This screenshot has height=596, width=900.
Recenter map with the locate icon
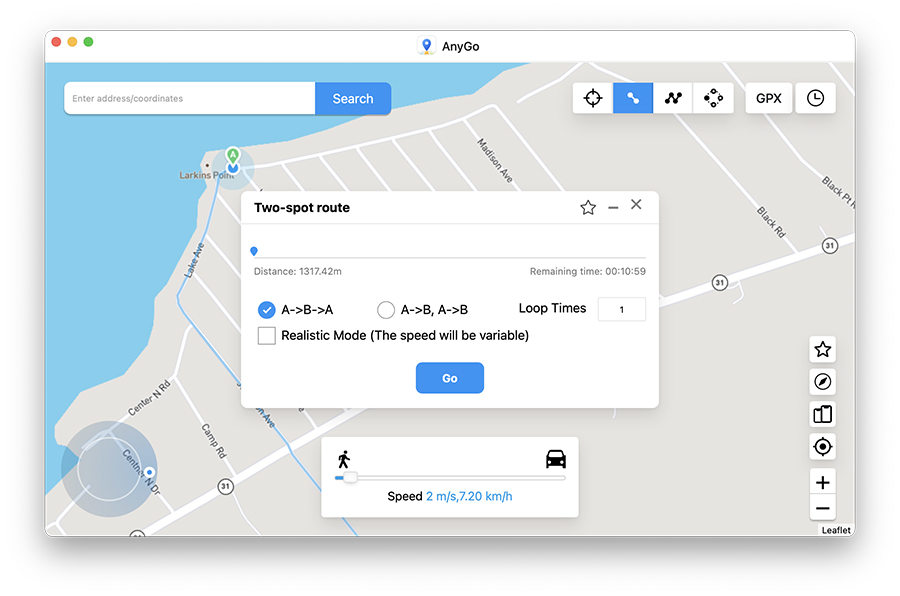822,447
